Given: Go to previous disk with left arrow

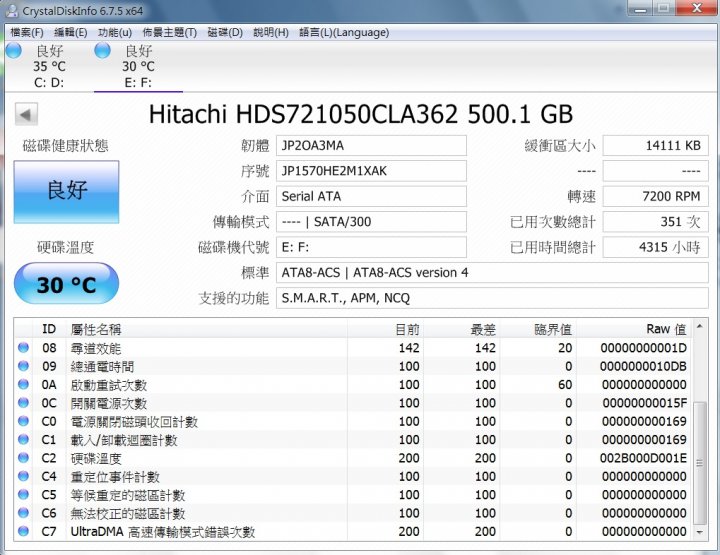Looking at the screenshot, I should 26,114.
